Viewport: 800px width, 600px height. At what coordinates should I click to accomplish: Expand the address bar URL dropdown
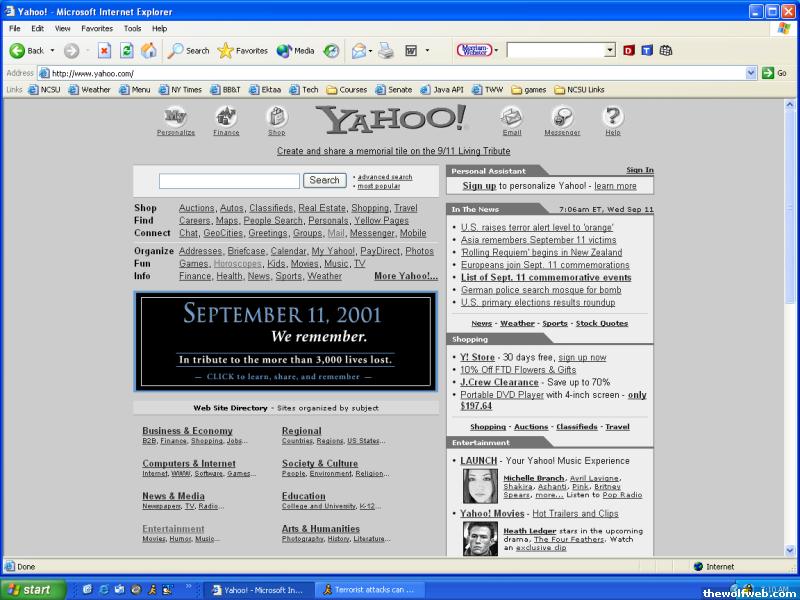[751, 73]
